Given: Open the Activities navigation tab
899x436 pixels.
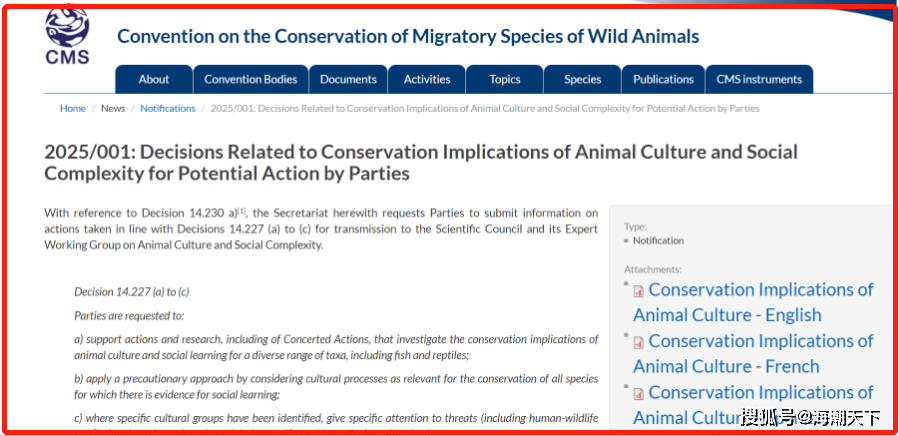Looking at the screenshot, I should click(427, 79).
